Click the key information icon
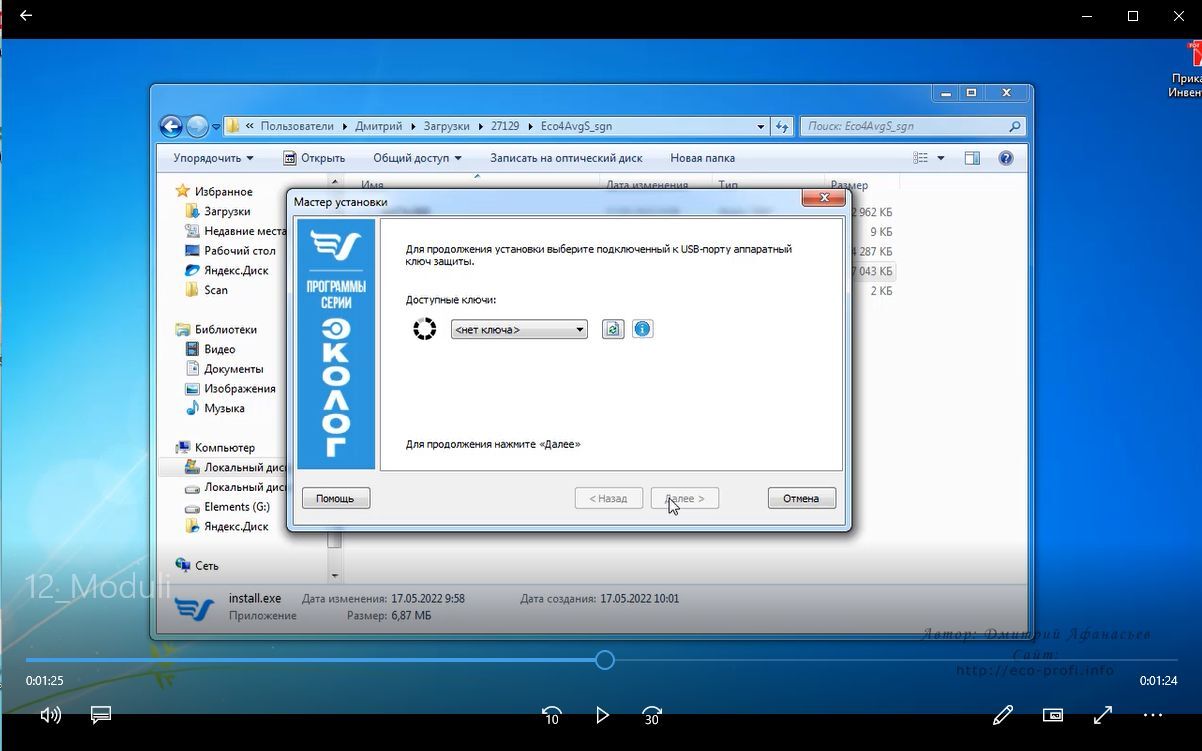The image size is (1202, 751). [x=643, y=329]
